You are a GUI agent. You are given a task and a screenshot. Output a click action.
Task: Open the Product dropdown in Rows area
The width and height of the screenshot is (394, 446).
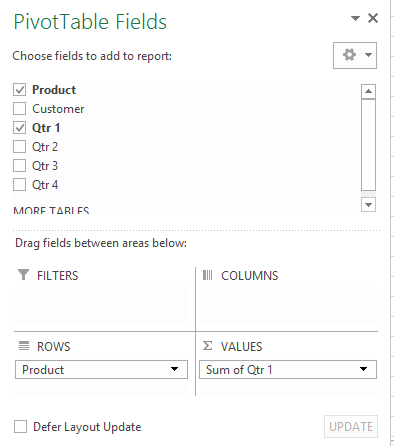tap(174, 369)
